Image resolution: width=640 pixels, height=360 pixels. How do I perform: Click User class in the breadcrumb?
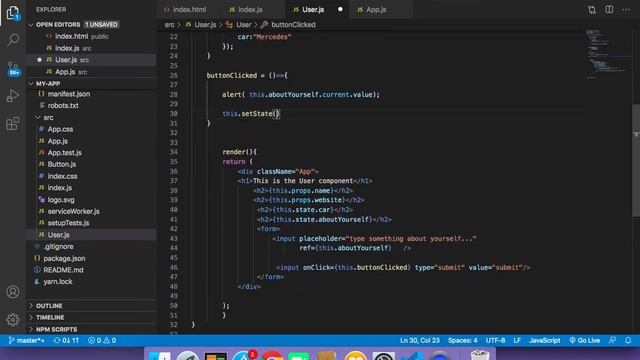pos(243,25)
